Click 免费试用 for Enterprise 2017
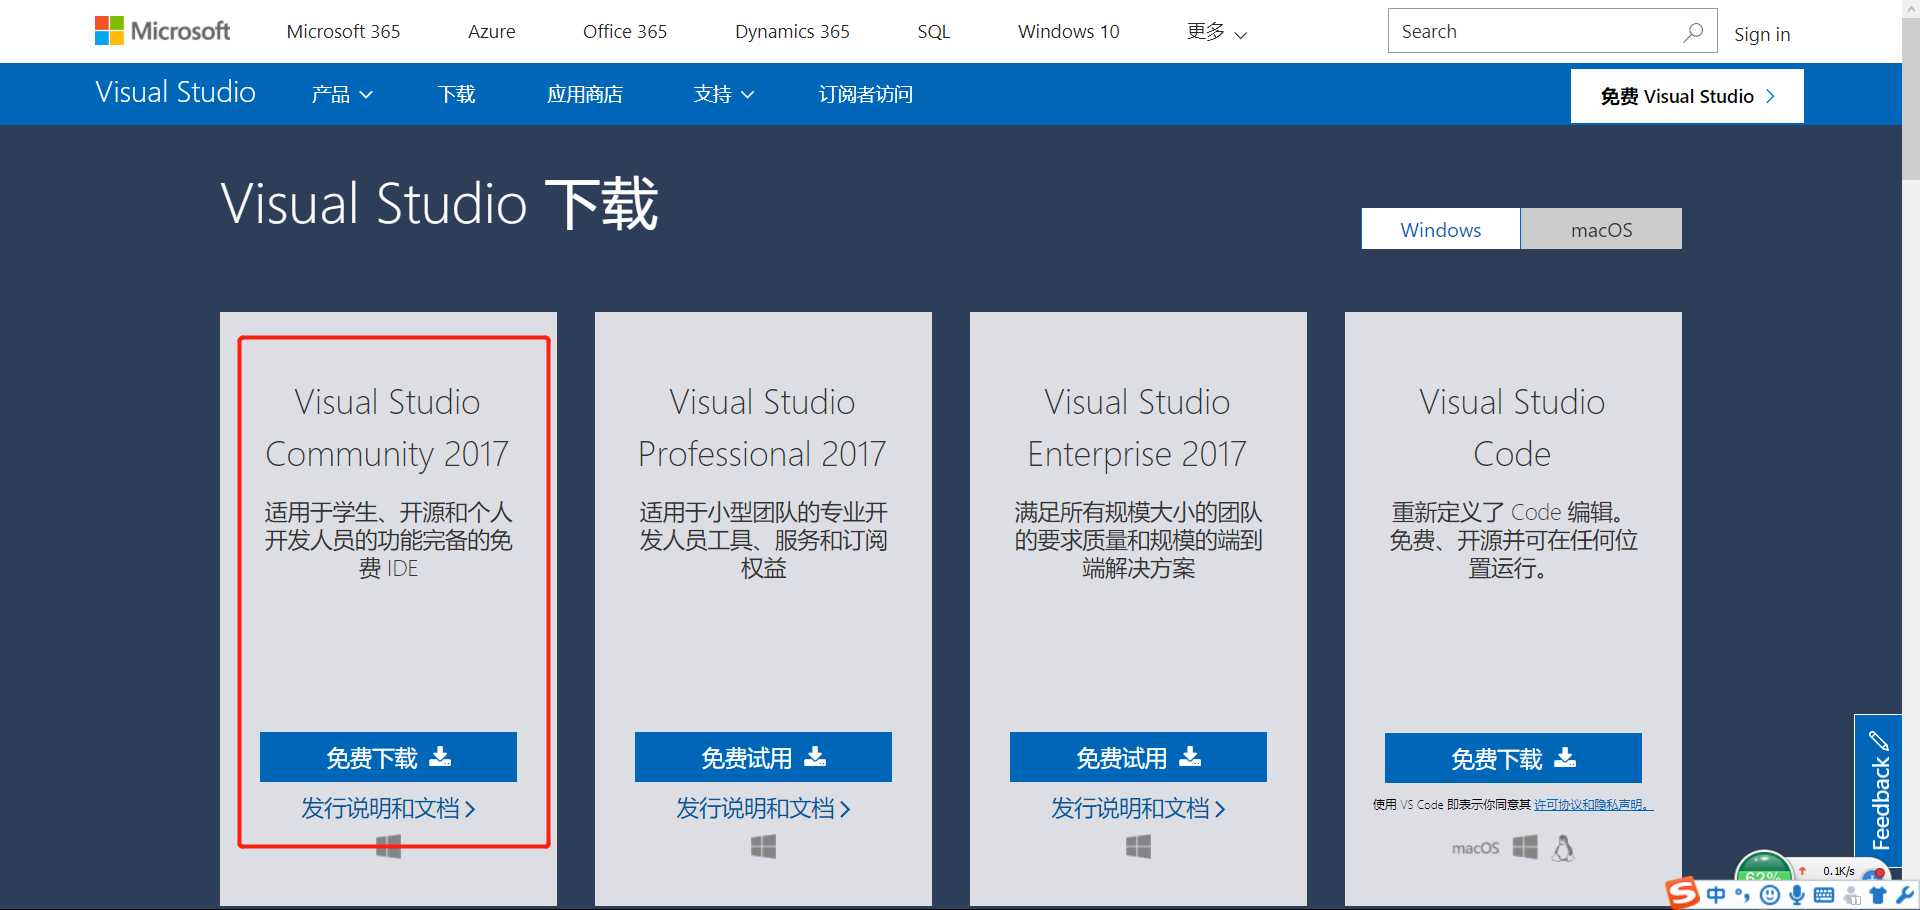The width and height of the screenshot is (1920, 910). click(x=1138, y=757)
